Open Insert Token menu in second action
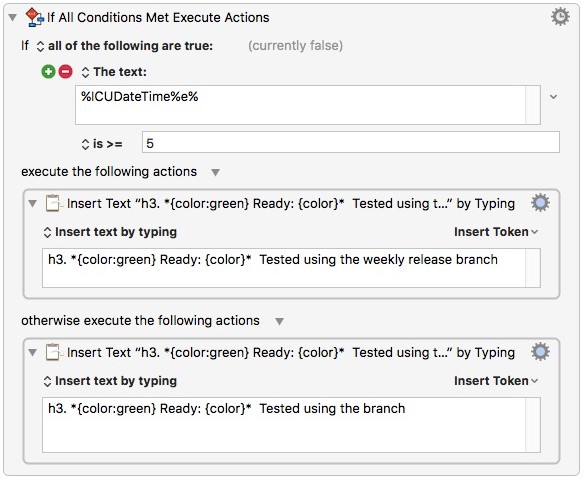Screen dimensions: 584x480 tap(496, 381)
